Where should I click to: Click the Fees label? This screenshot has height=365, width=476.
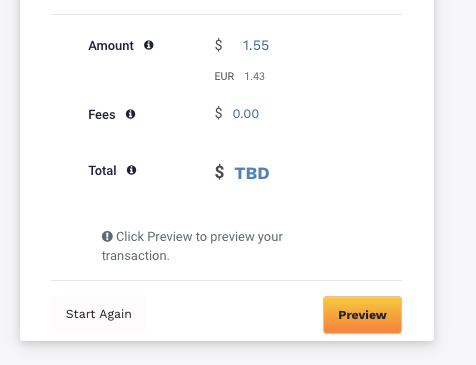coord(102,115)
